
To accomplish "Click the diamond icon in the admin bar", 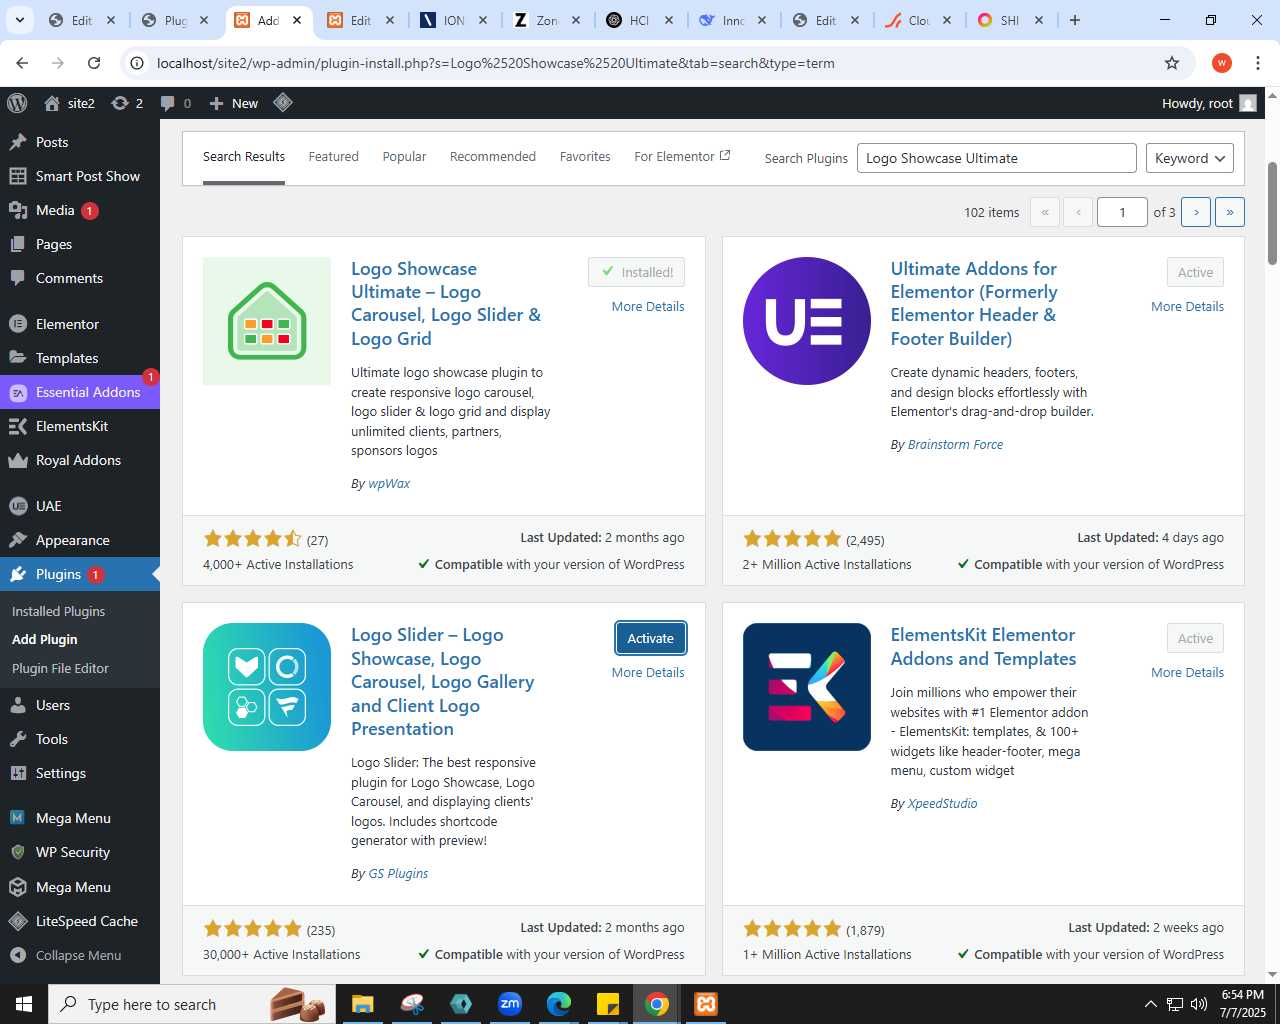I will pyautogui.click(x=283, y=102).
